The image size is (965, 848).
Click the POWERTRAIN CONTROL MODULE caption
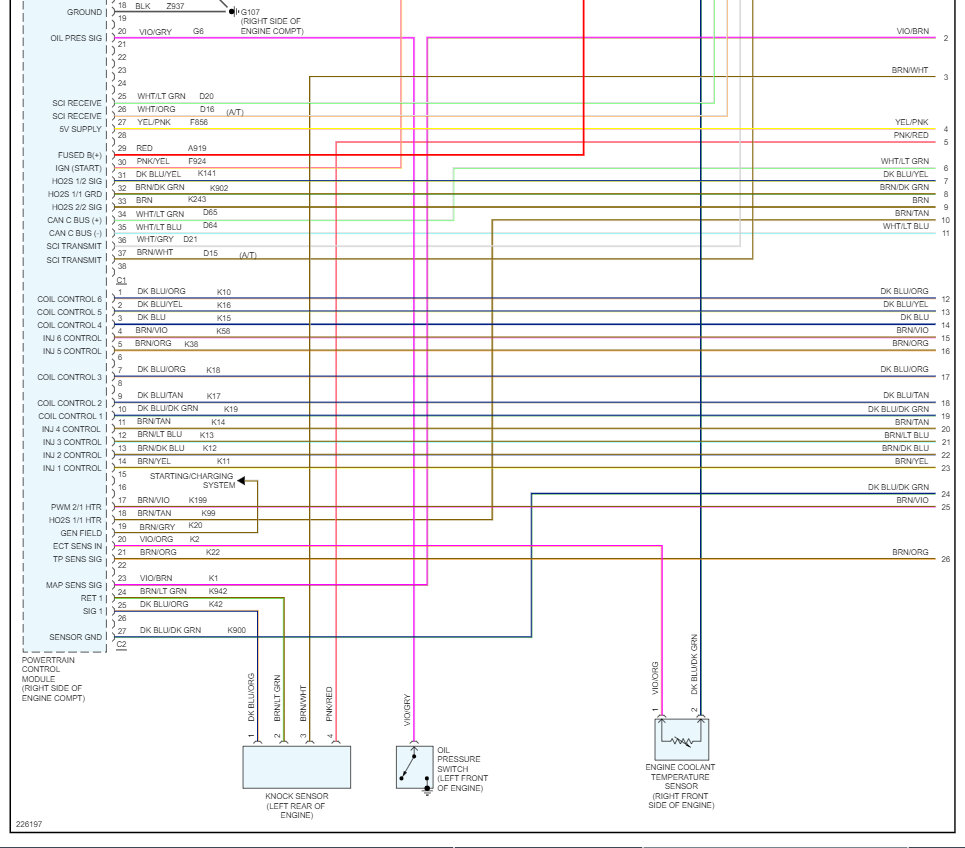53,679
